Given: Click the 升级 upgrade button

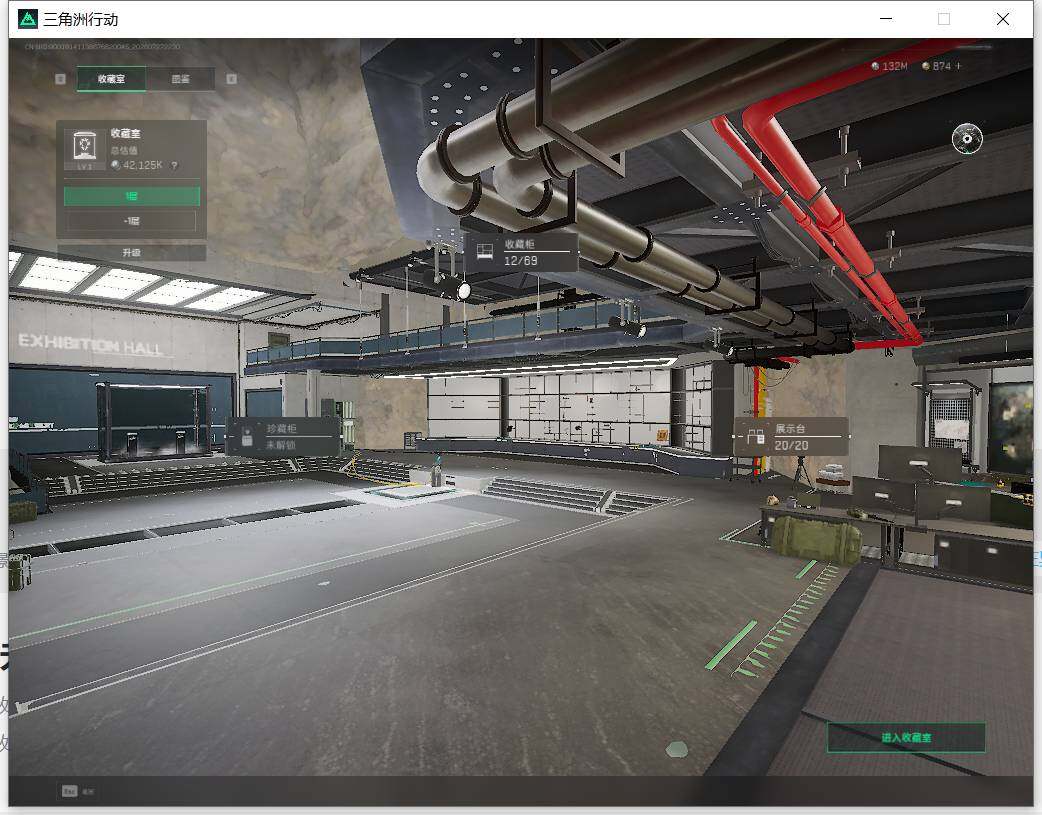Looking at the screenshot, I should point(132,253).
